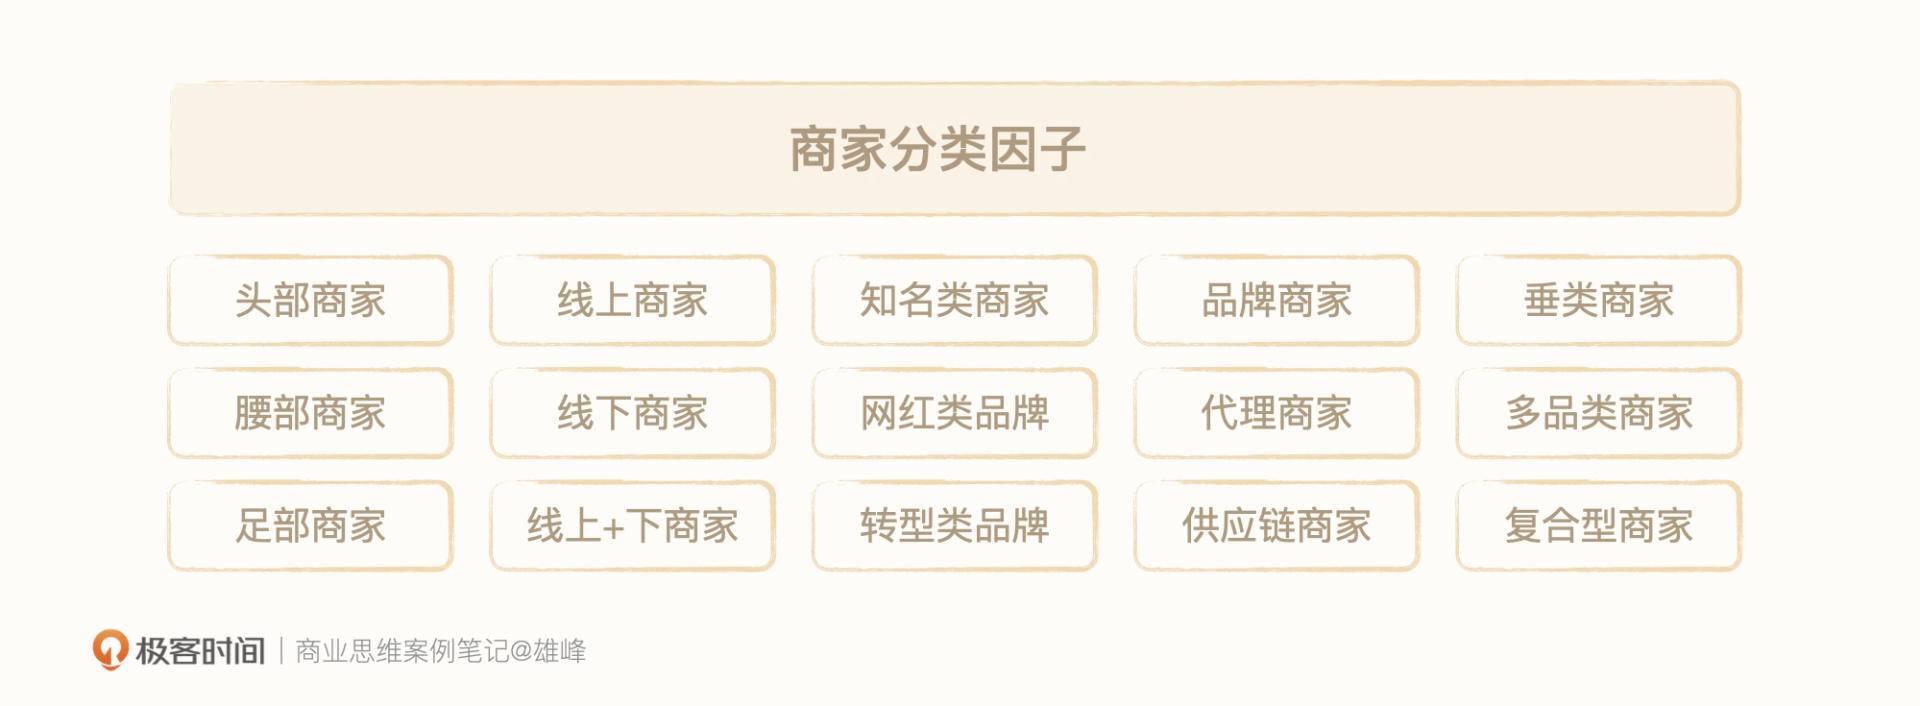Click the 极客时间 brand text
The height and width of the screenshot is (706, 1920).
(200, 651)
